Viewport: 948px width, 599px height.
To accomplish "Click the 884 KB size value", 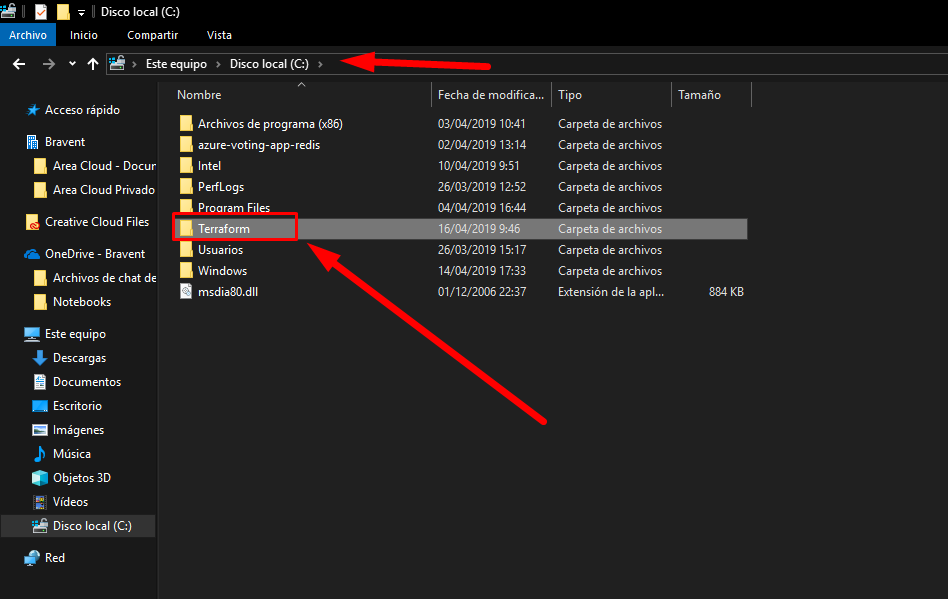I will click(726, 292).
